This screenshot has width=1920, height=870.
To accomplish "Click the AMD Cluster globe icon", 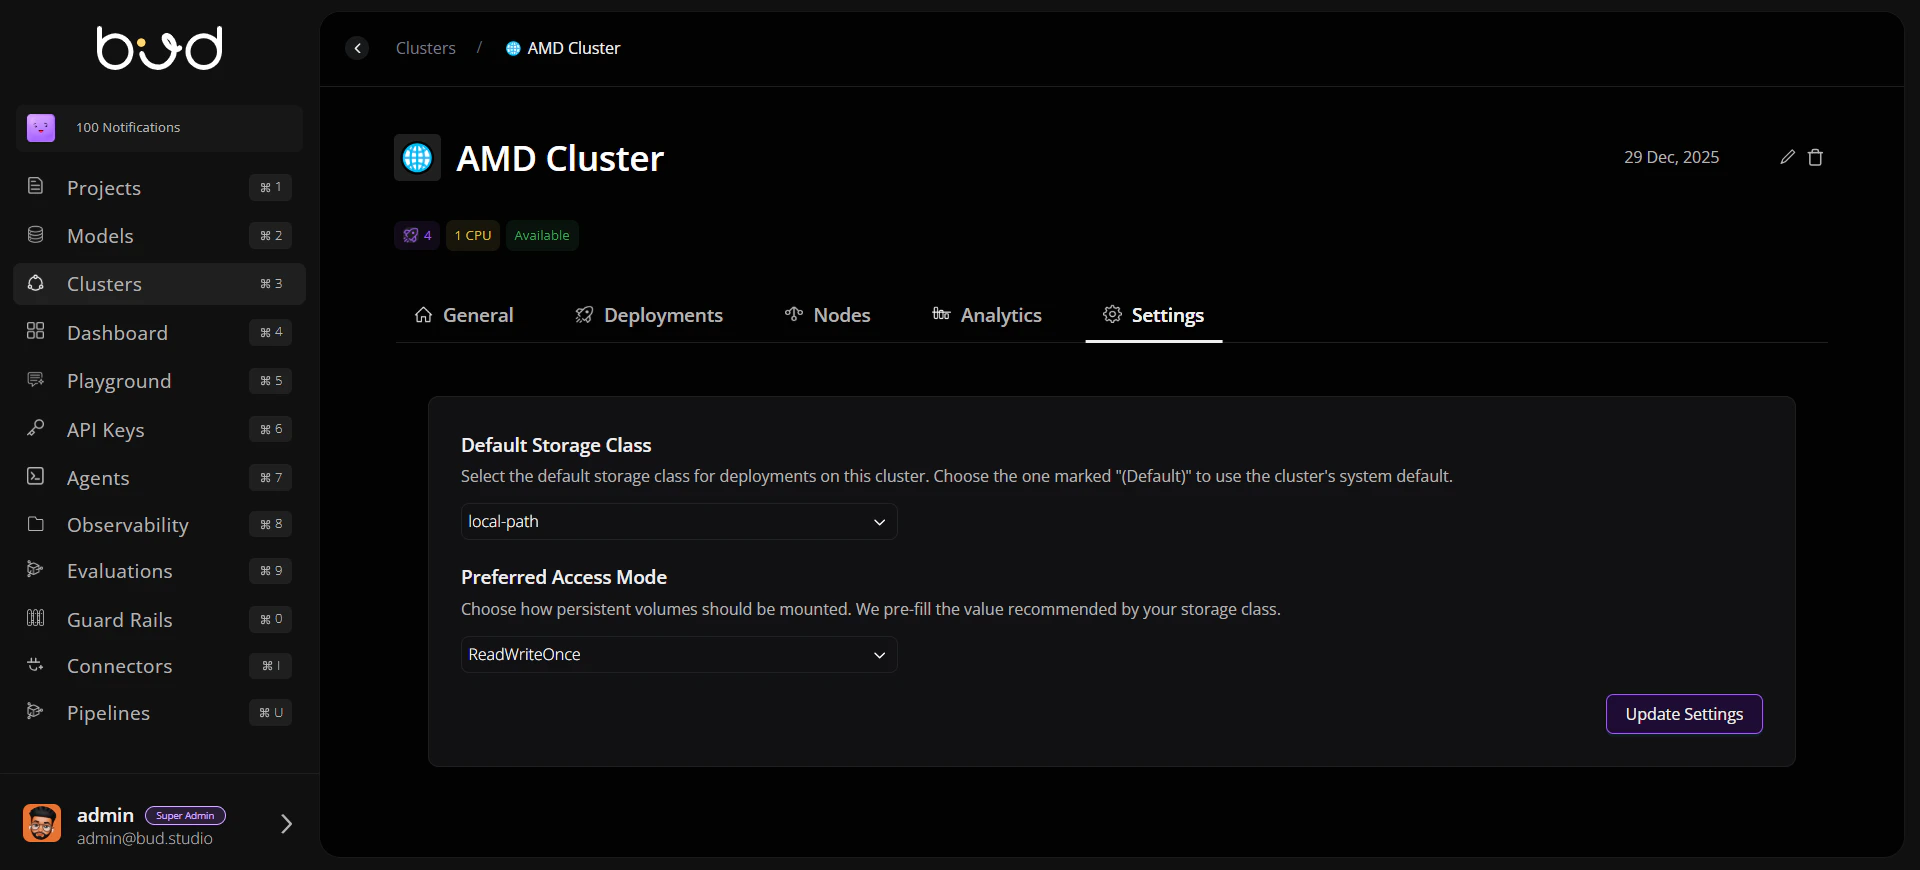I will pos(417,158).
